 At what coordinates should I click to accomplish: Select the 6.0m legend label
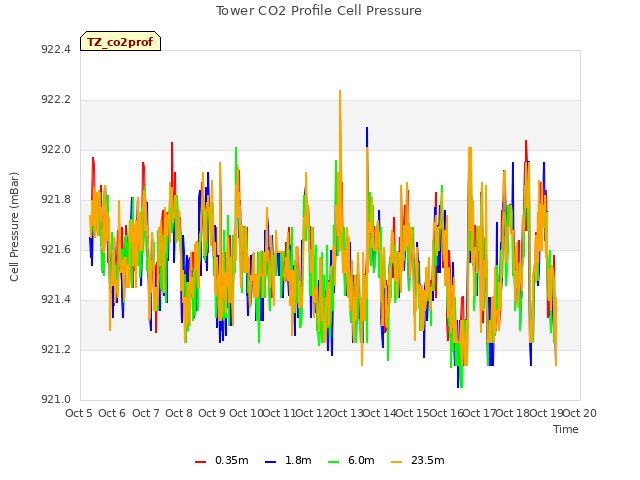[x=361, y=460]
